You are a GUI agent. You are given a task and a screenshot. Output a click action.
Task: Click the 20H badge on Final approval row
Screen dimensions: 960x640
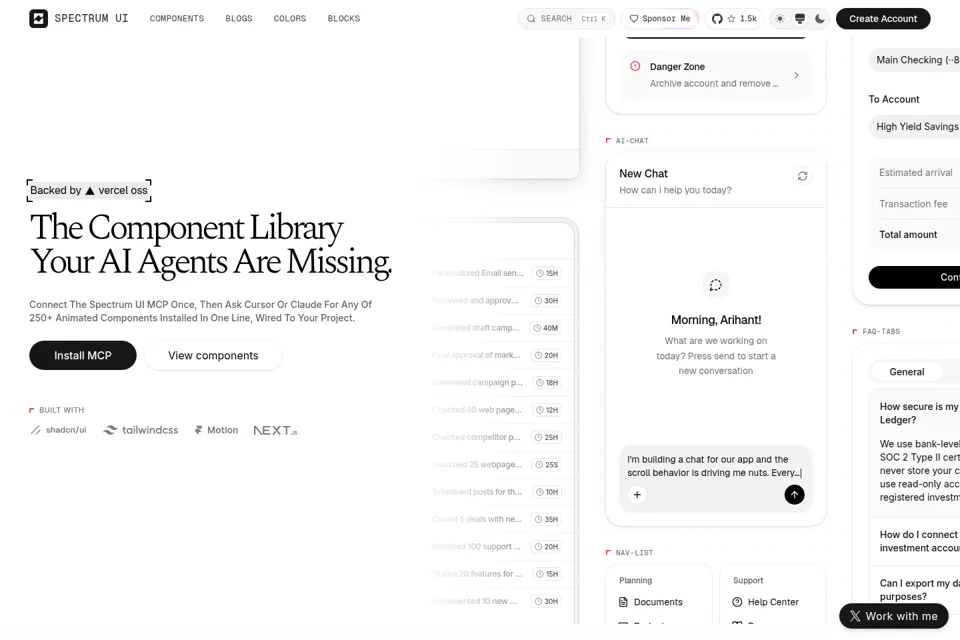click(546, 355)
